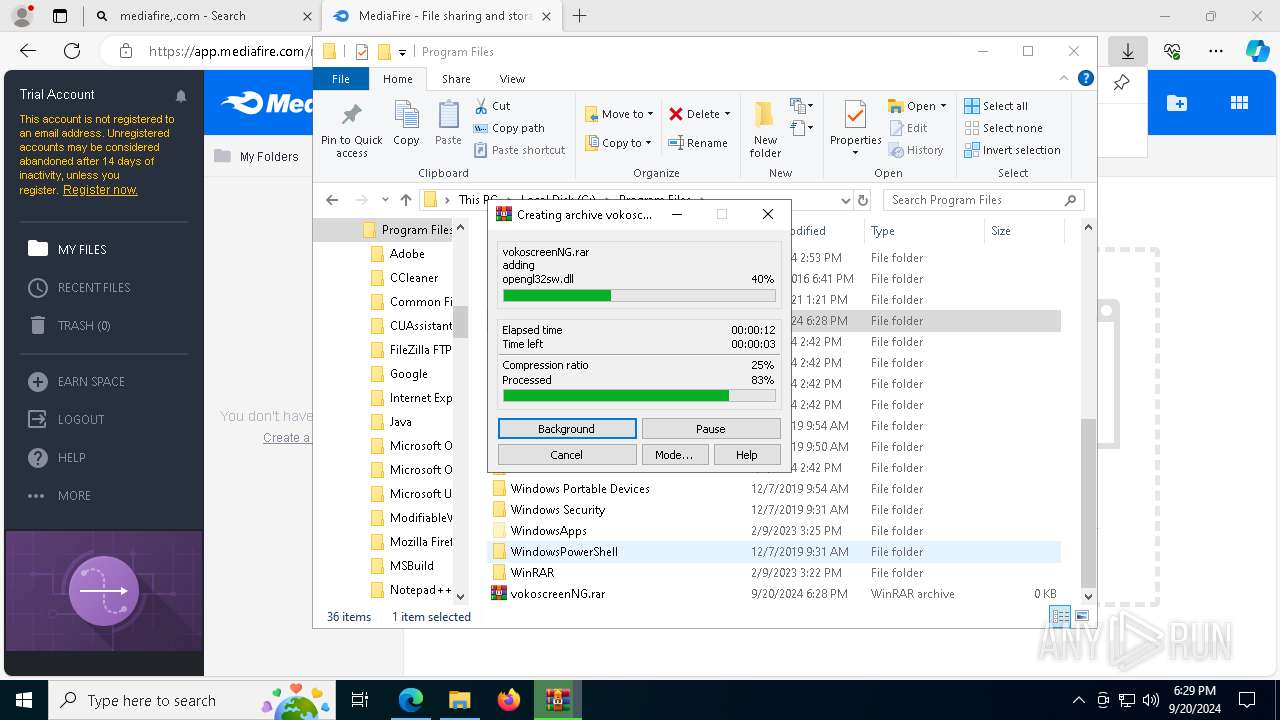Switch to the Share ribbon tab
This screenshot has height=720, width=1280.
(456, 79)
